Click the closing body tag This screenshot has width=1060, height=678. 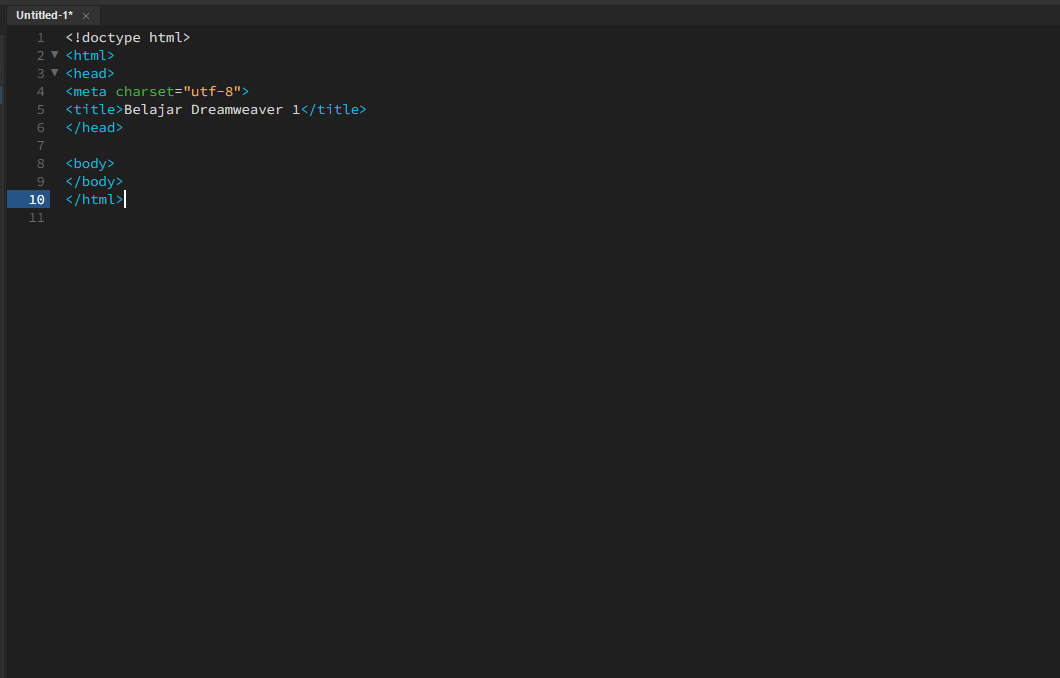pyautogui.click(x=95, y=182)
